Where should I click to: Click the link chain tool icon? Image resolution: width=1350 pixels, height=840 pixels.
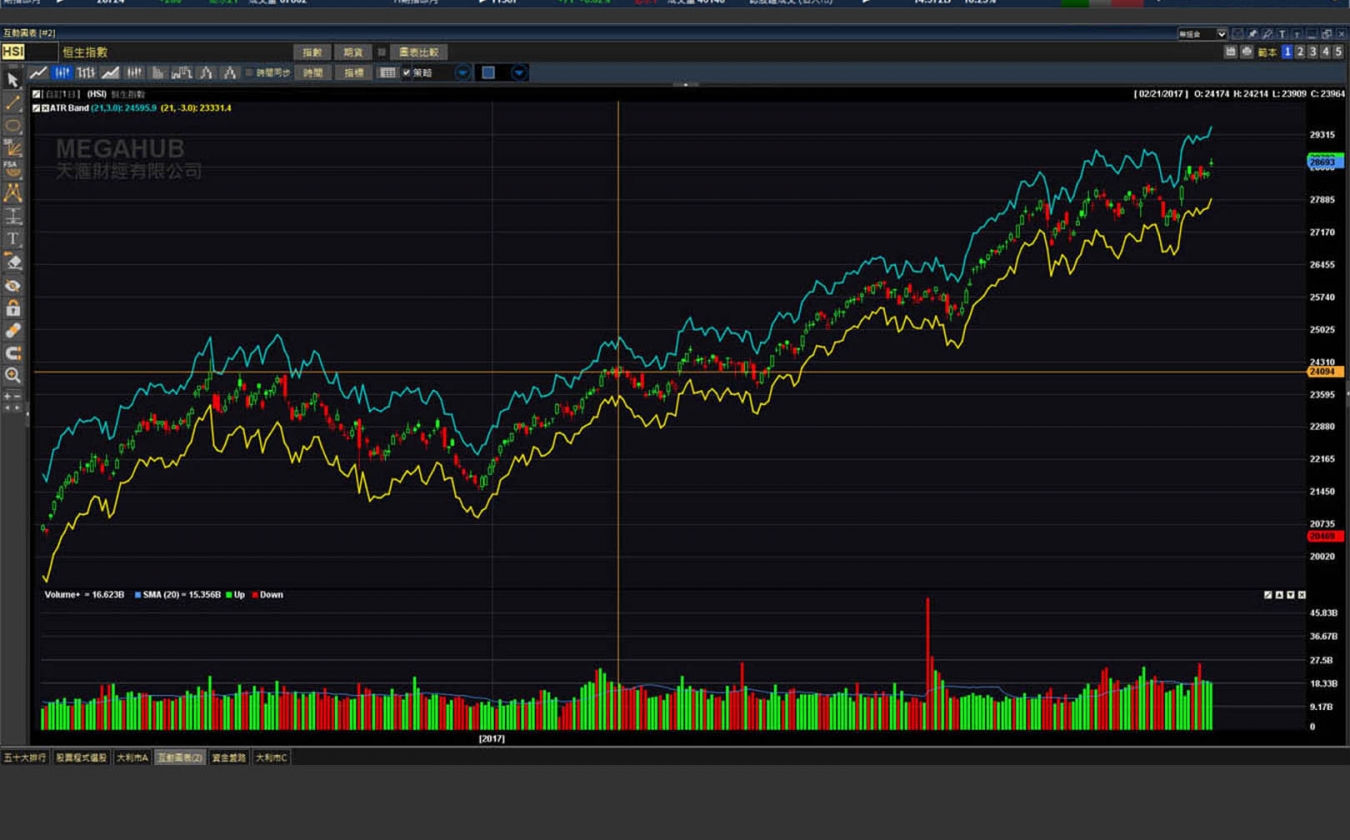(x=13, y=331)
